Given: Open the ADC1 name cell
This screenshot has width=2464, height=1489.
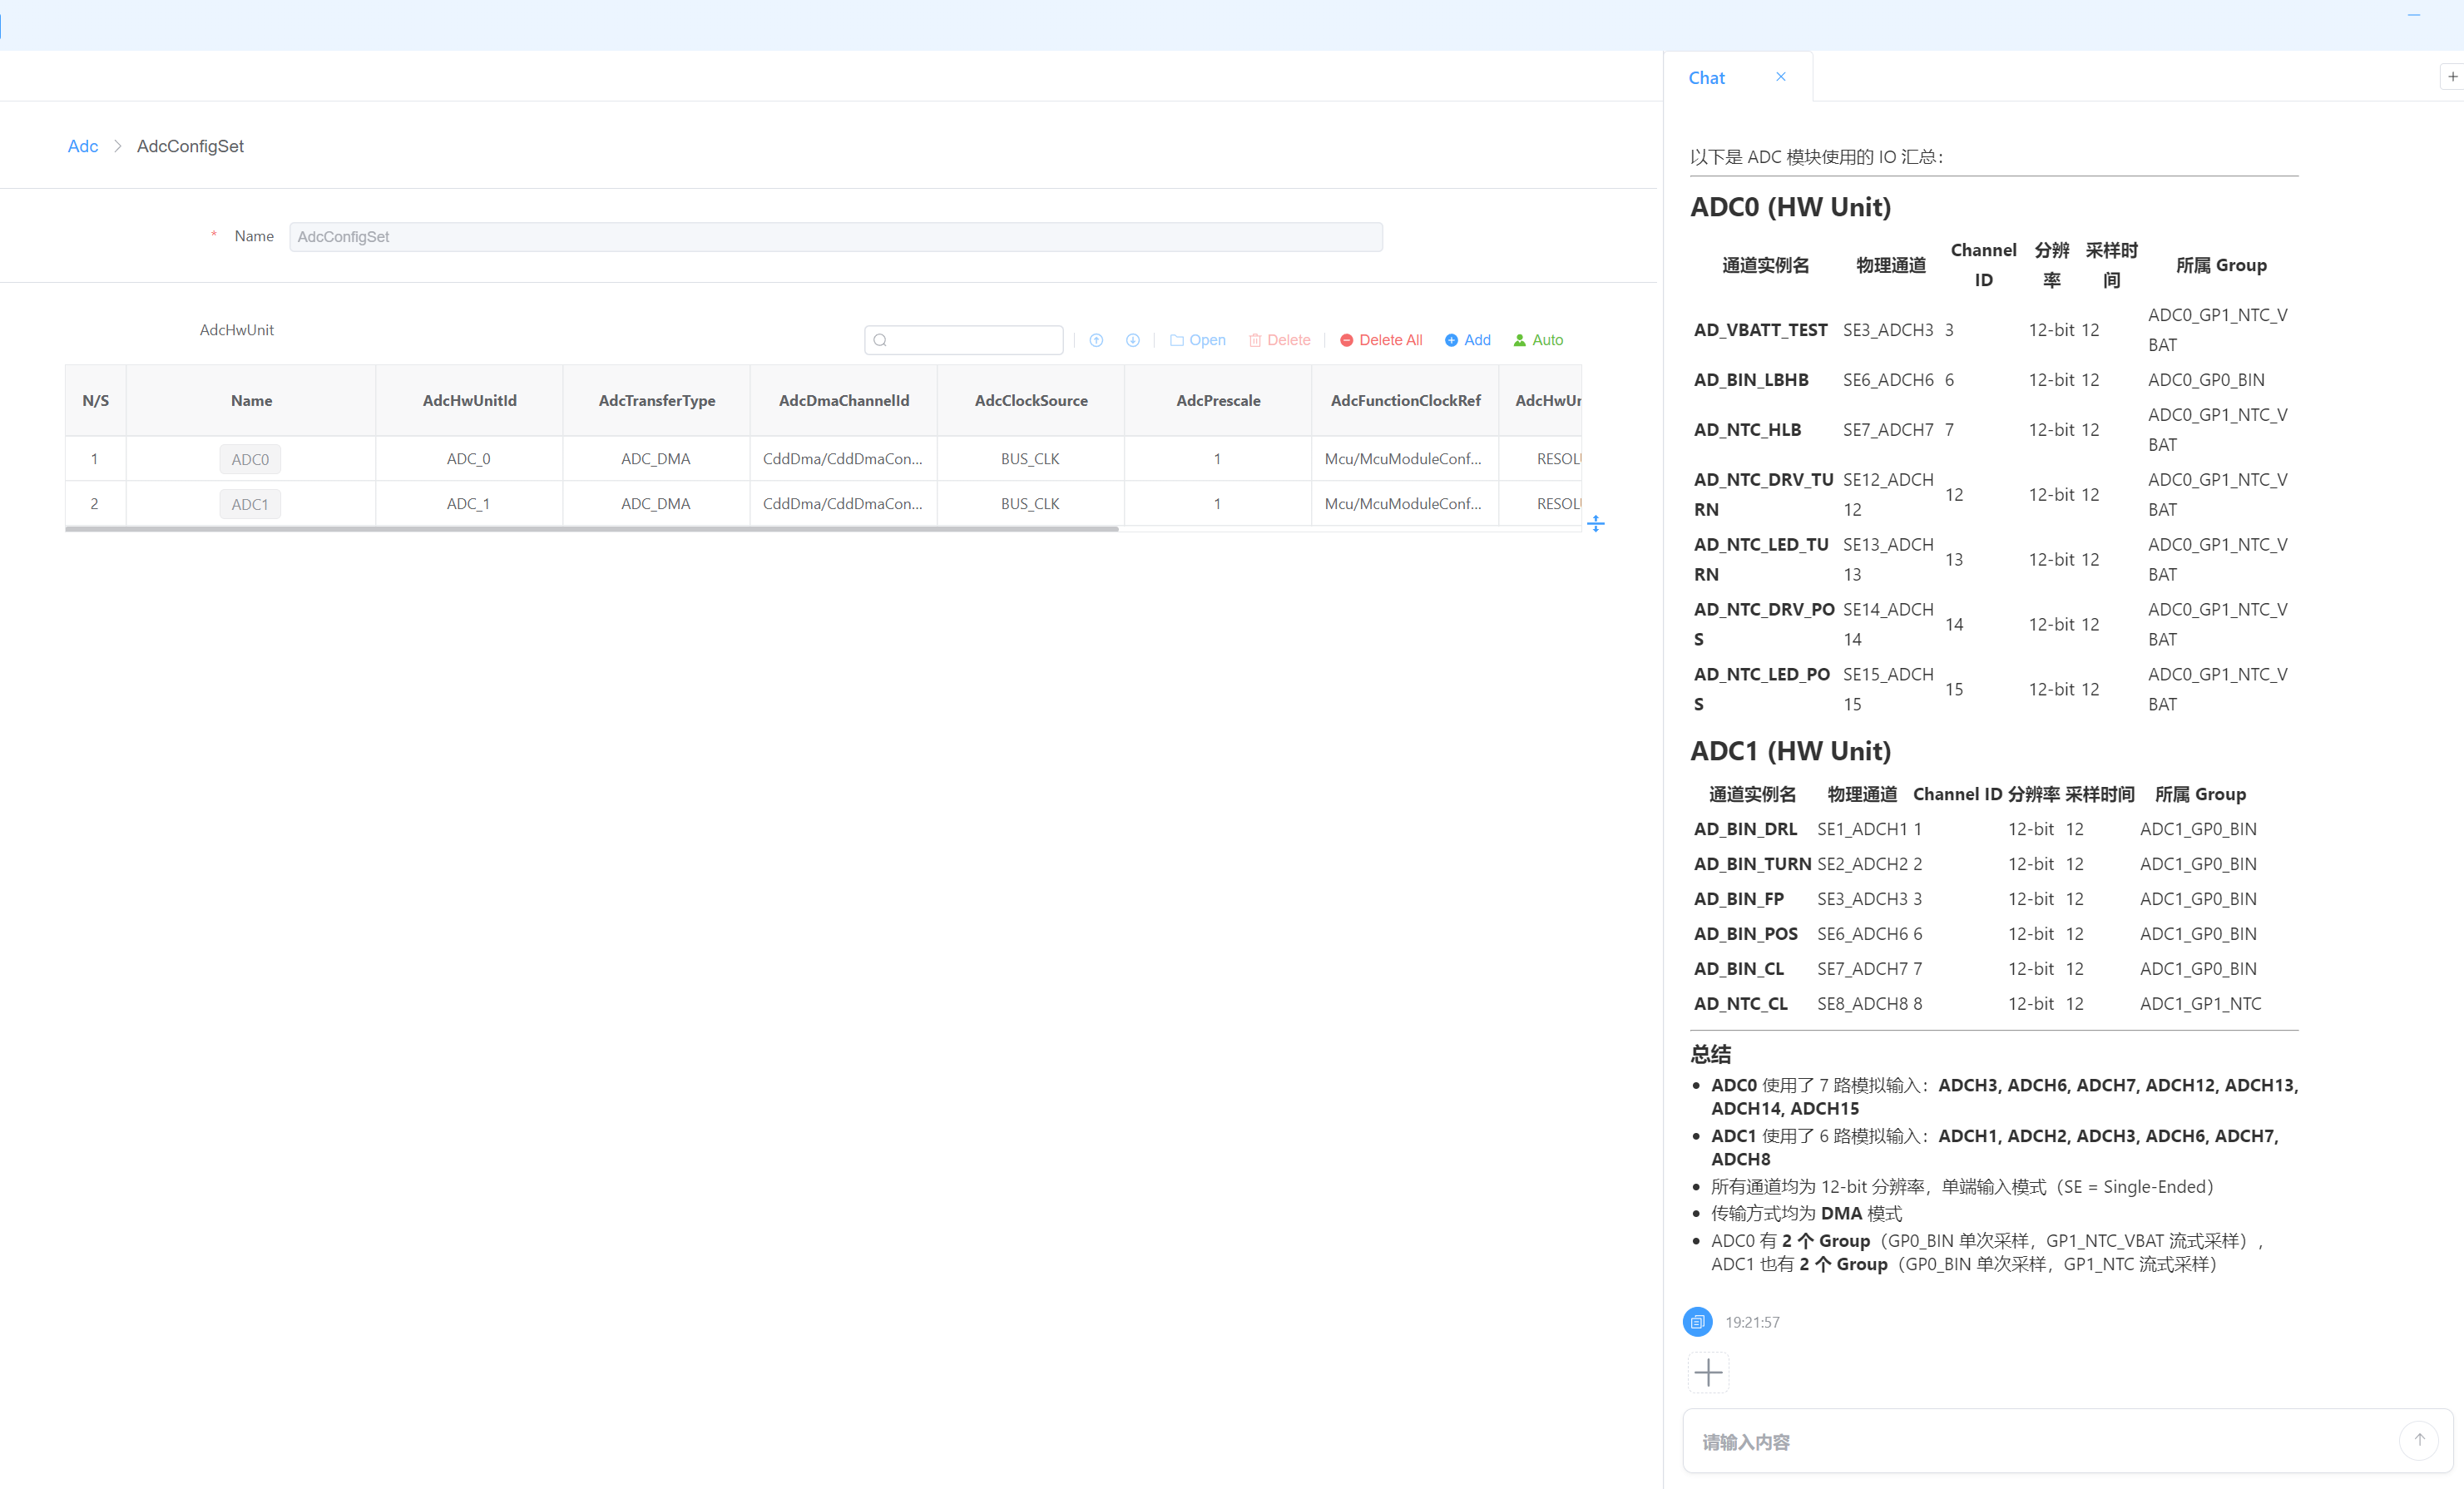Looking at the screenshot, I should click(250, 504).
